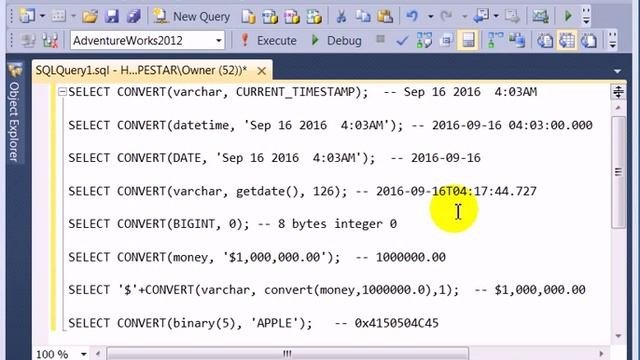Viewport: 640px width, 360px height.
Task: Click 'binary(5)' in the last SELECT
Action: pos(204,323)
